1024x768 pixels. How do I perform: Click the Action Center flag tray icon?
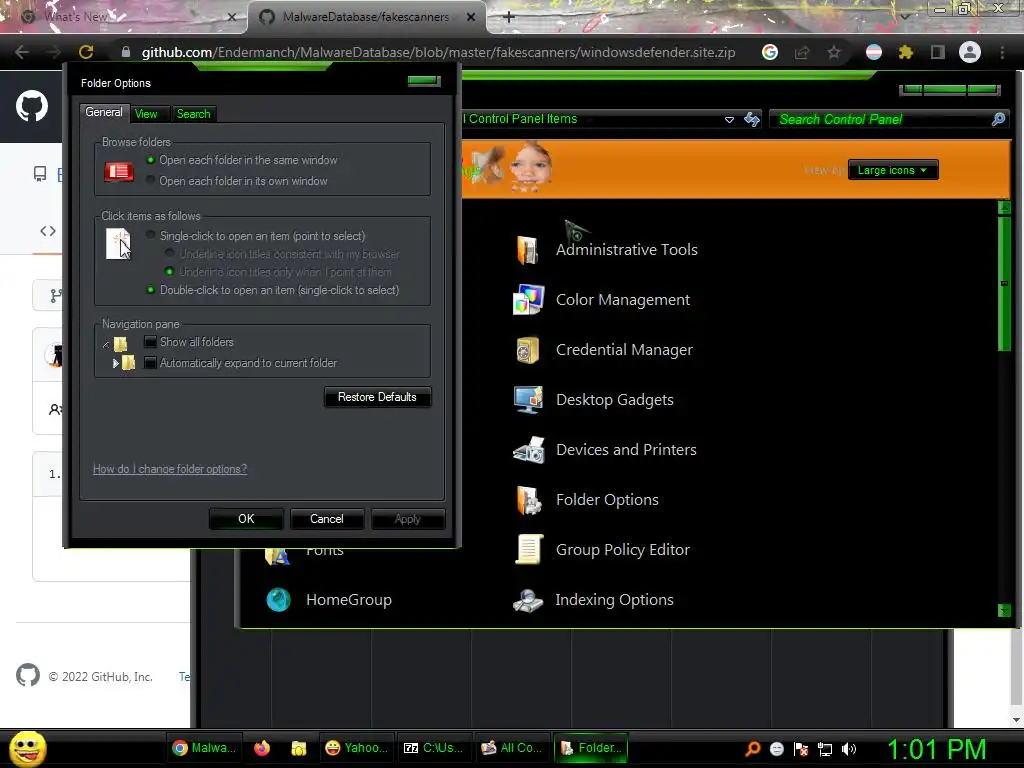point(801,748)
